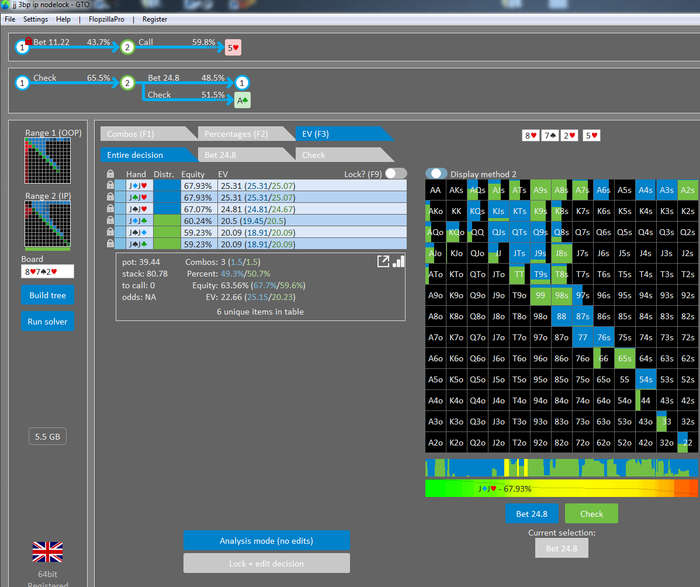The height and width of the screenshot is (587, 700).
Task: Click the green-to-red equity gradient bar
Action: 562,488
